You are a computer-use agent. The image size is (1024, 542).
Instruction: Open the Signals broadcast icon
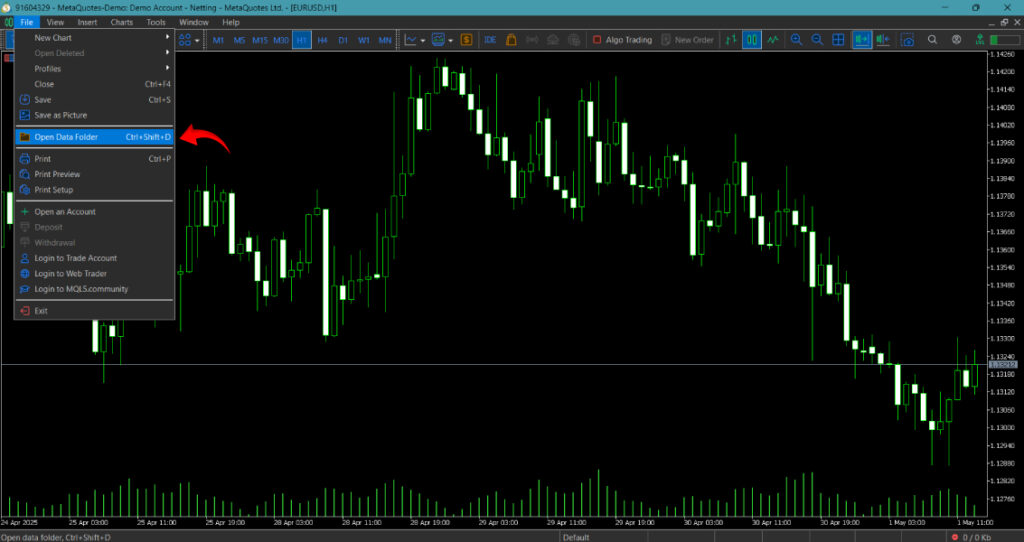tap(532, 40)
